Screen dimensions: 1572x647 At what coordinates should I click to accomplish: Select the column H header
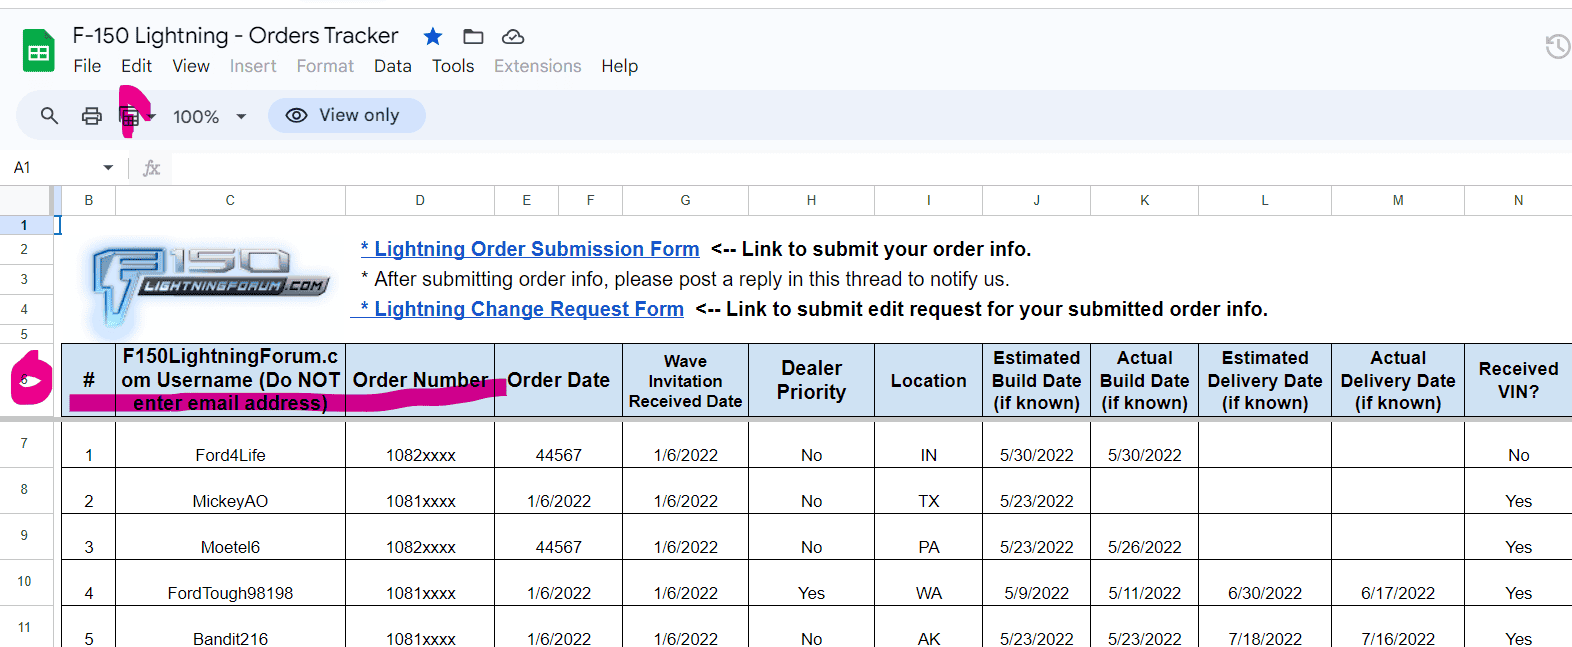[811, 201]
